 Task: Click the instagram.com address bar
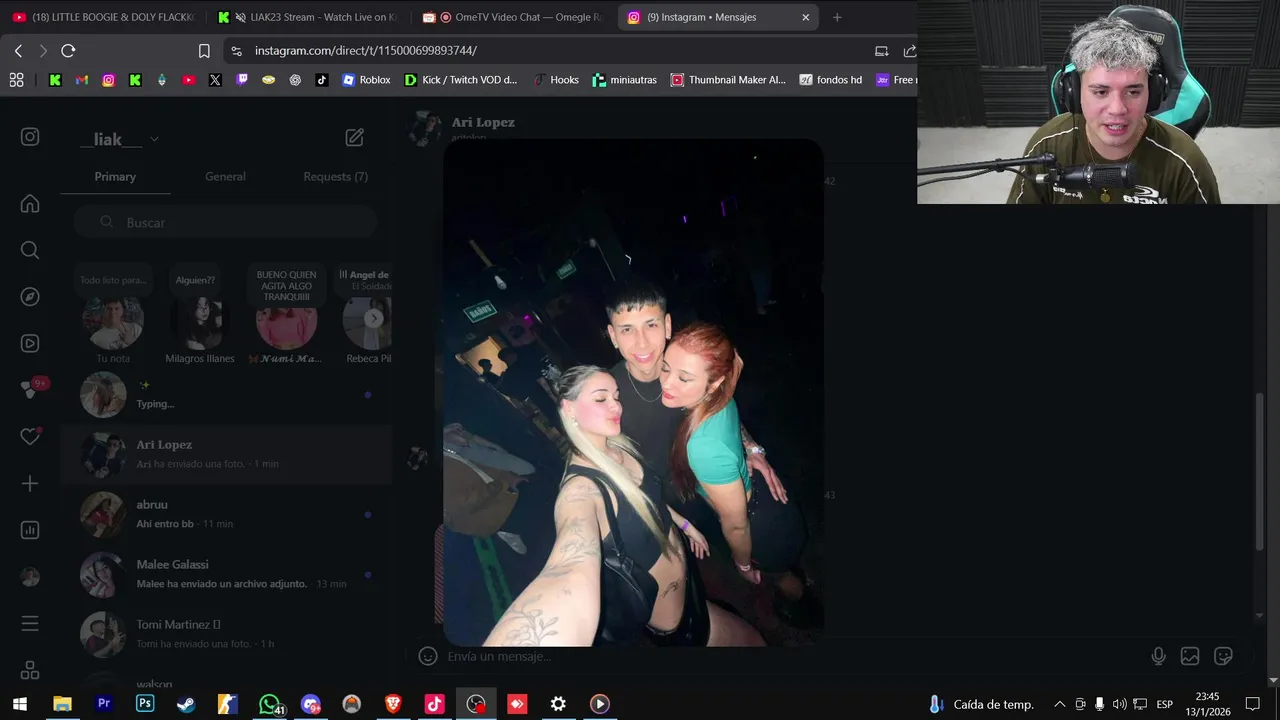pyautogui.click(x=550, y=50)
